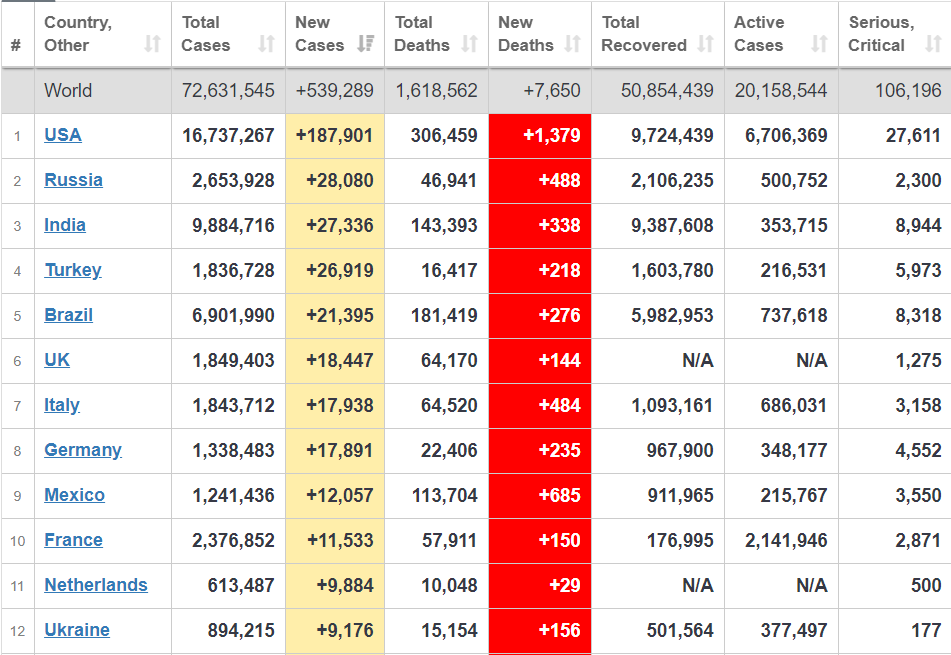
Task: Click USA's red New Deaths cell
Action: (x=540, y=135)
